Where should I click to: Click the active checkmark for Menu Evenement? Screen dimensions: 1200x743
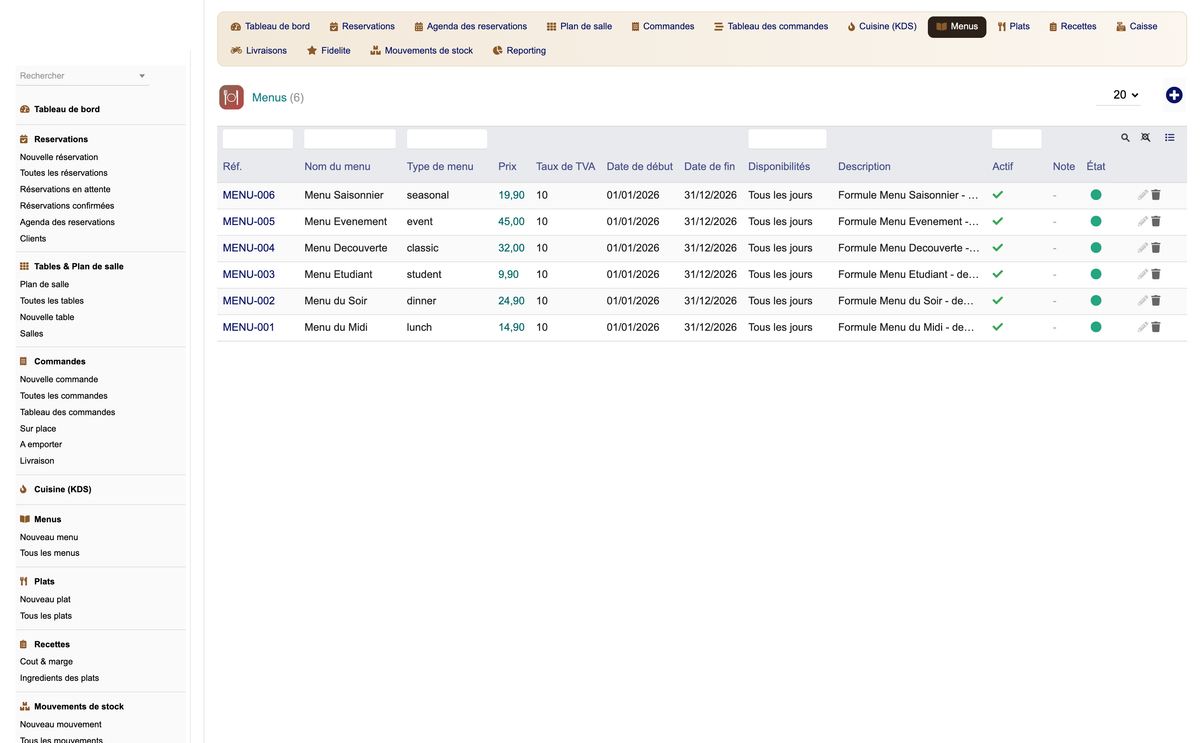tap(997, 221)
